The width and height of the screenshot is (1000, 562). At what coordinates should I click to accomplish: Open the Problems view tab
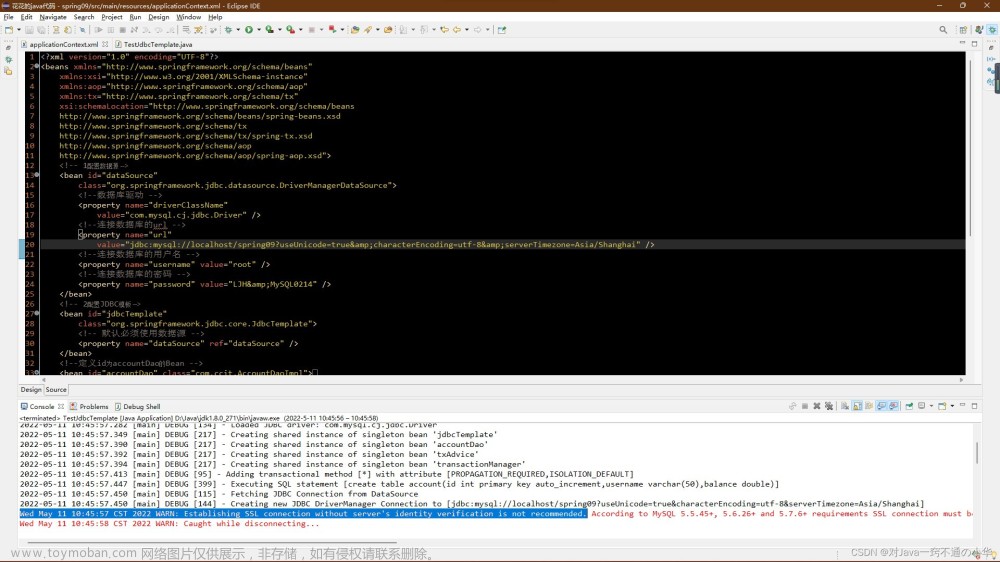pos(89,406)
